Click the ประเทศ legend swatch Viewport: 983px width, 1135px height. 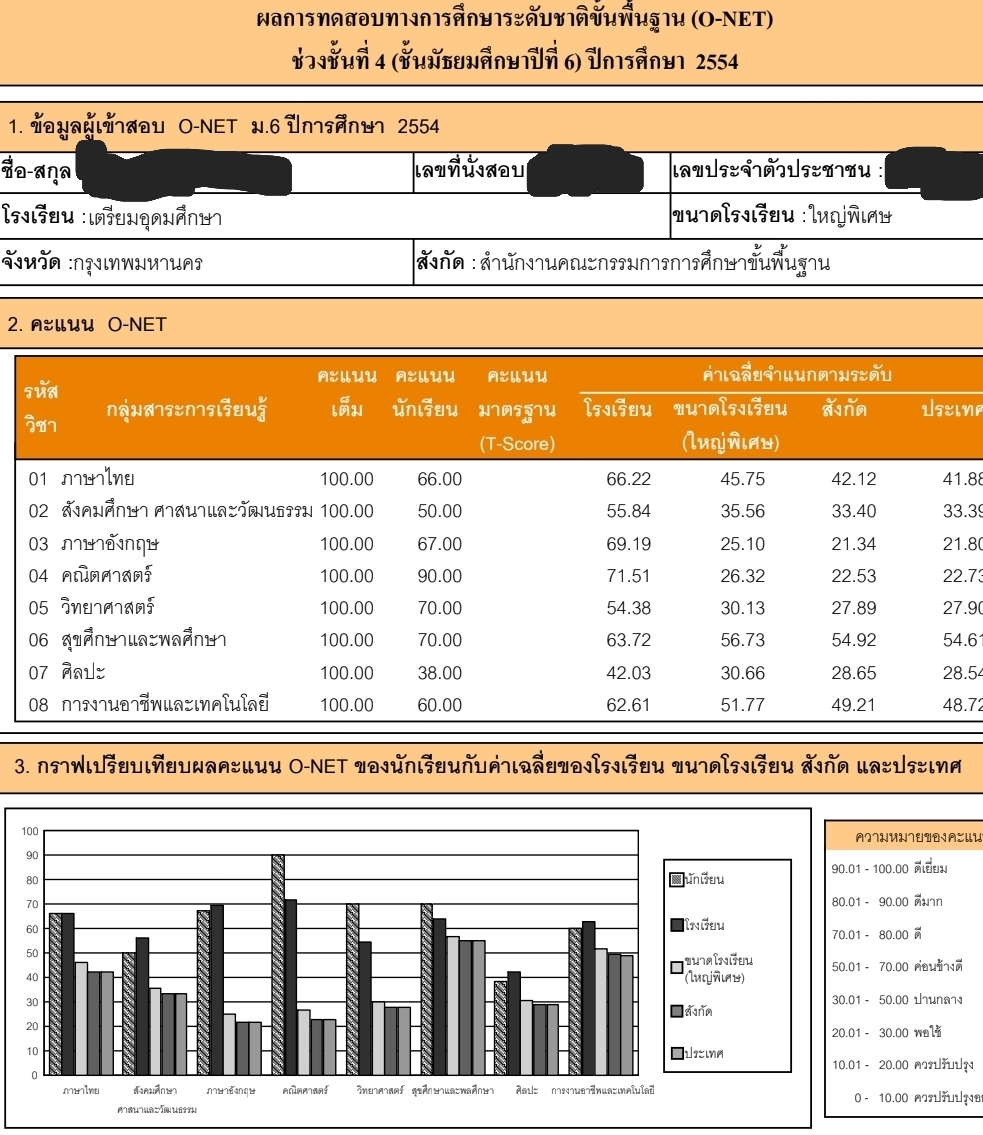tap(676, 1053)
